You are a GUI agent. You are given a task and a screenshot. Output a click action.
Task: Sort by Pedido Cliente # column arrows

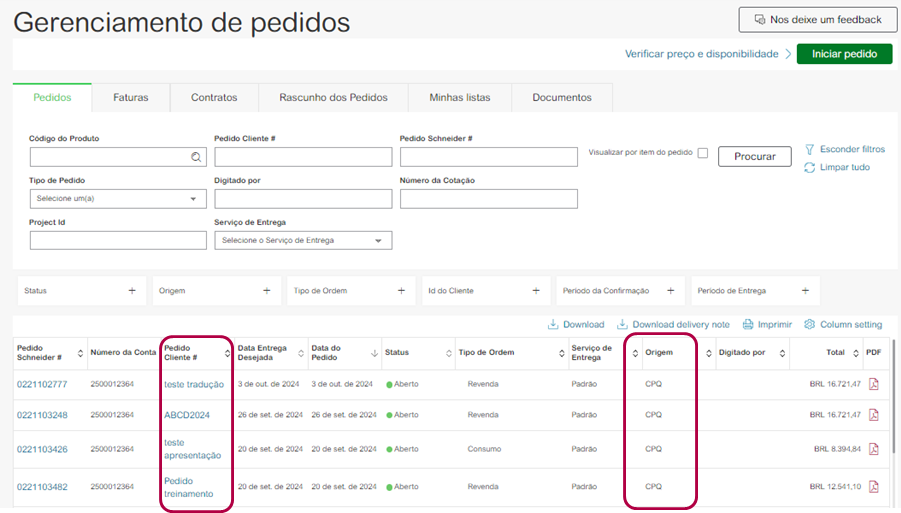tap(227, 353)
